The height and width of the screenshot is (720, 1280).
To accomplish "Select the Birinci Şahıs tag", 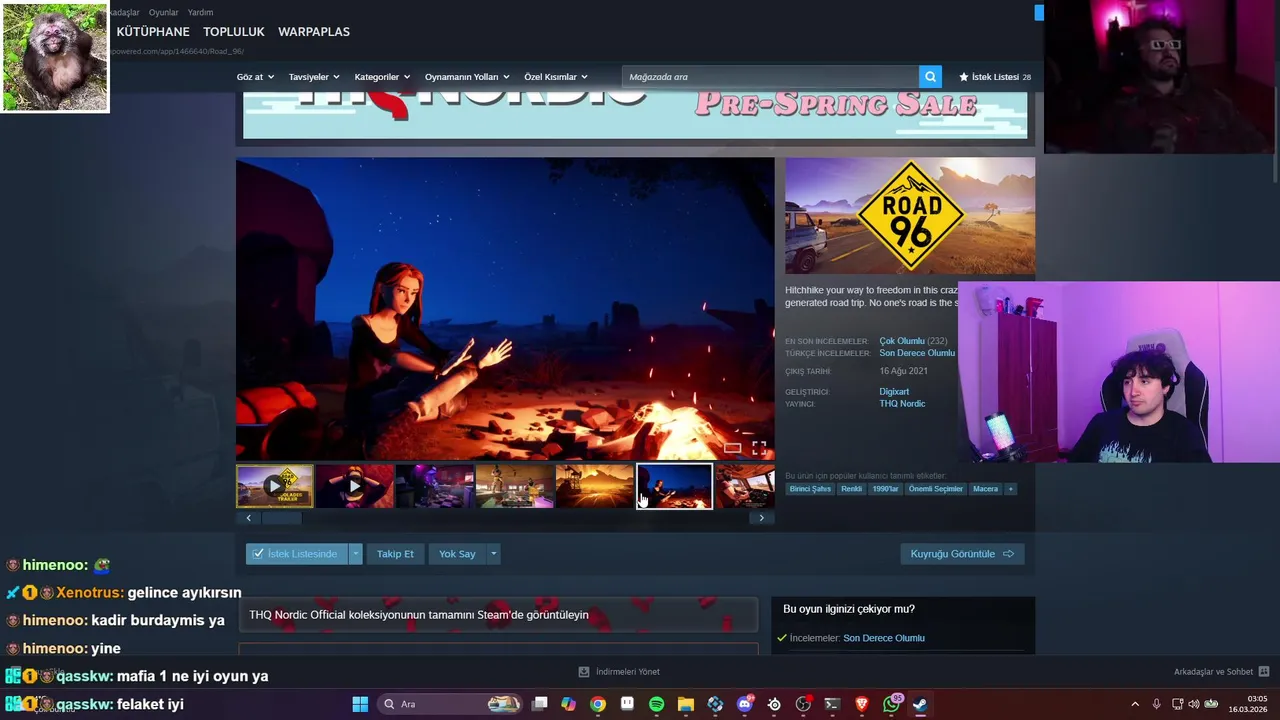I will click(x=810, y=489).
